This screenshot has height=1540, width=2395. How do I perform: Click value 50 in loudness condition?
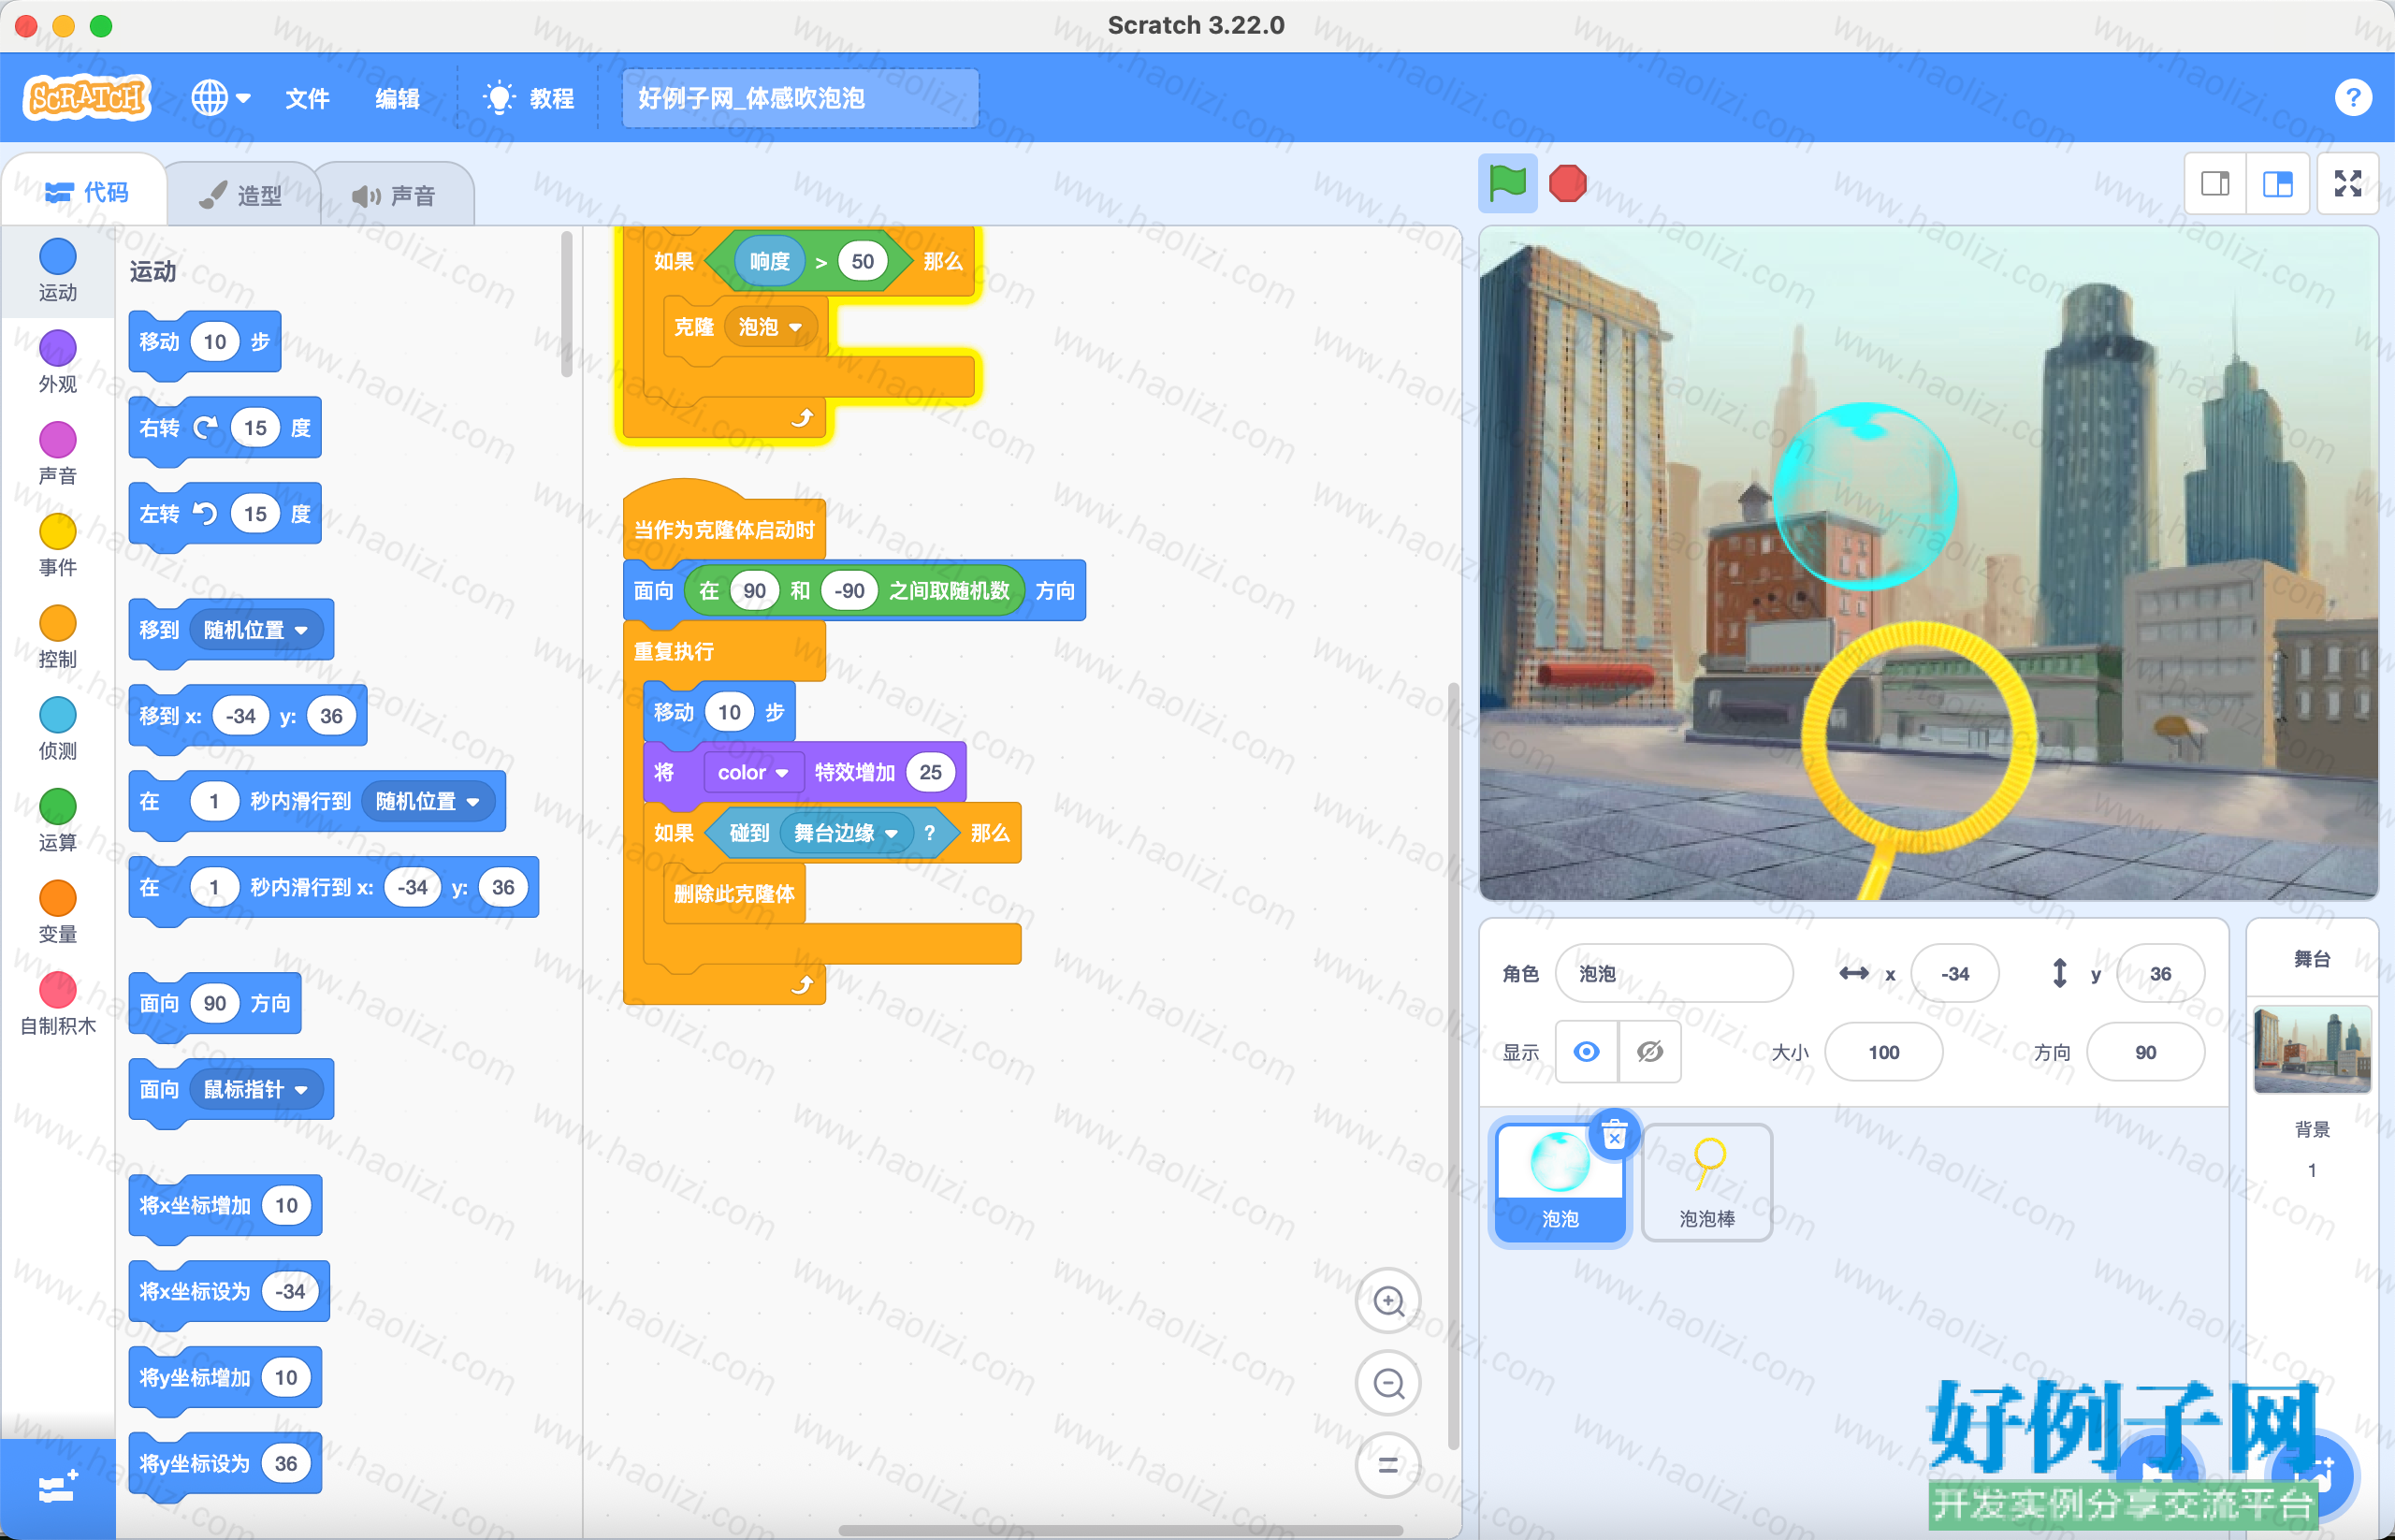click(862, 262)
